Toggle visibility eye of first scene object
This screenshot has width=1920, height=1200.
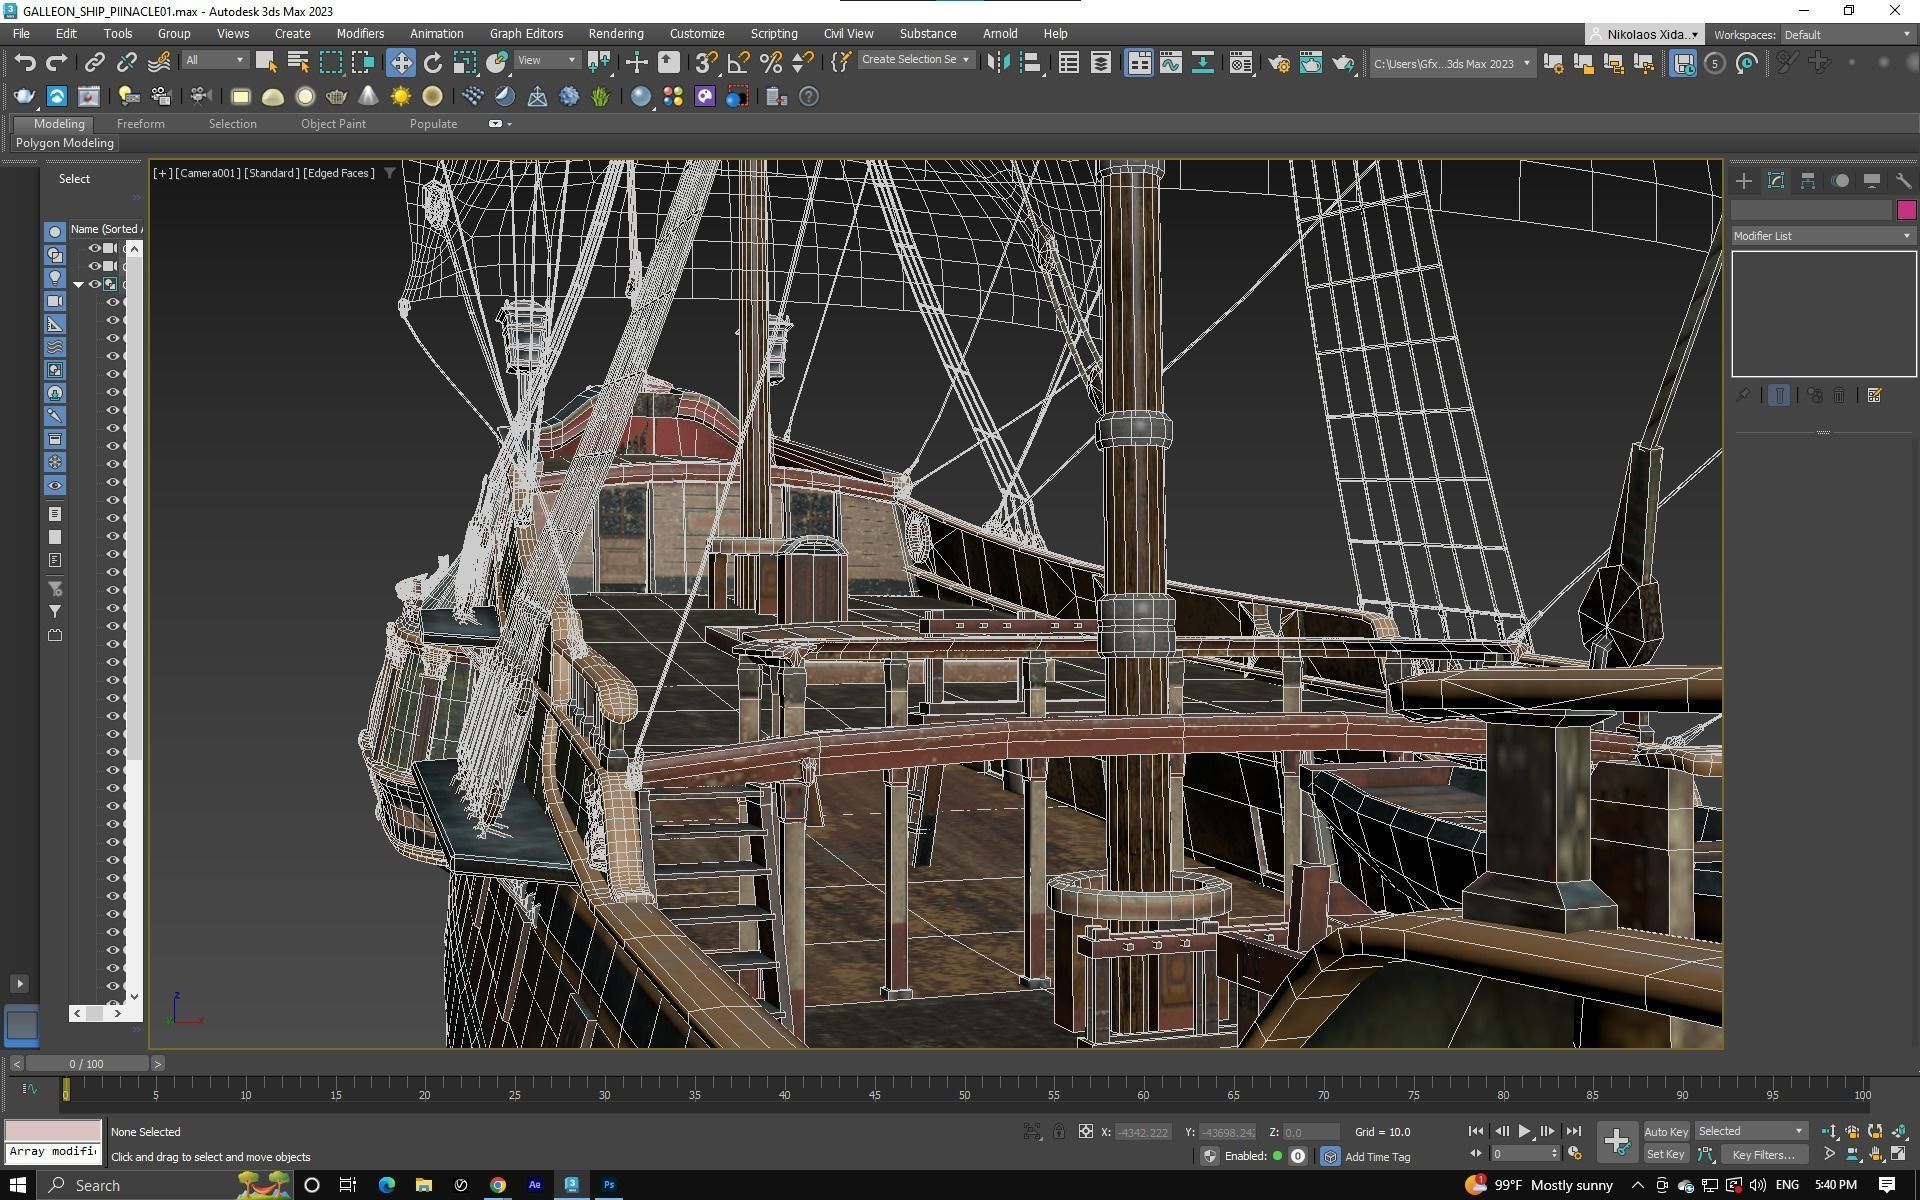pos(95,248)
